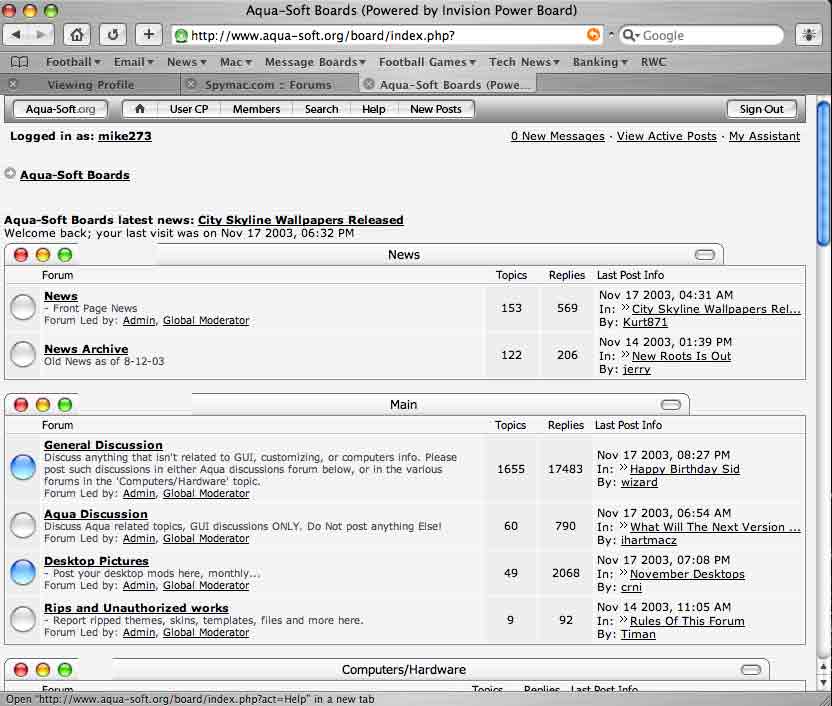
Task: Add a bookmark with the plus button
Action: [149, 35]
